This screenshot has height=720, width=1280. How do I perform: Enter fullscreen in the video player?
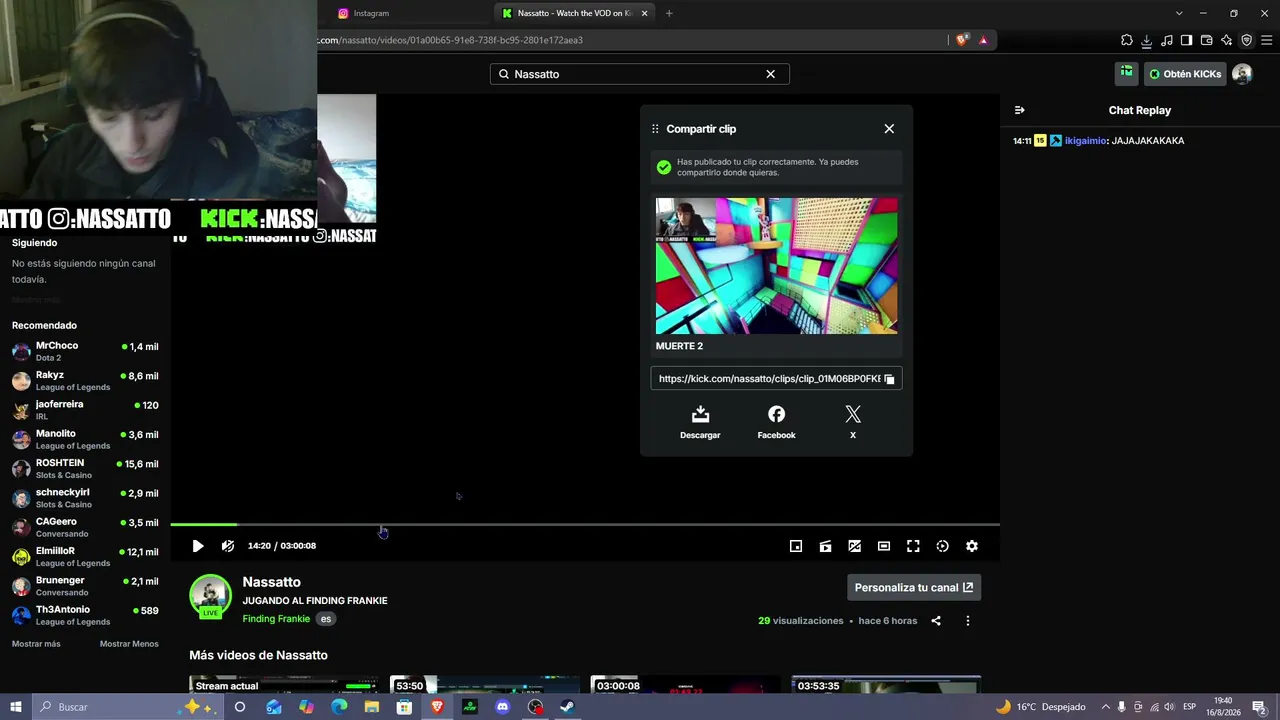(913, 546)
